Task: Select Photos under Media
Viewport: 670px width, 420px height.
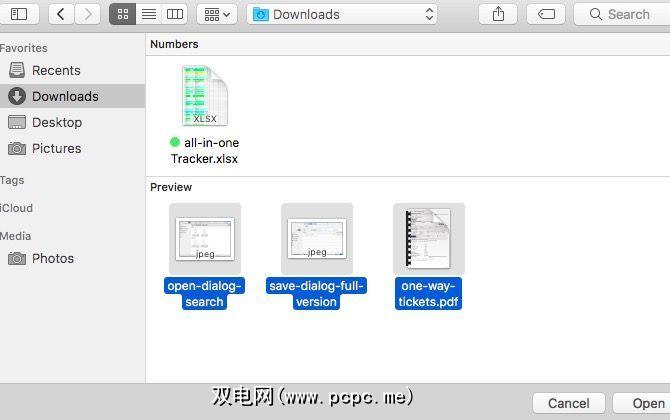Action: pyautogui.click(x=73, y=258)
